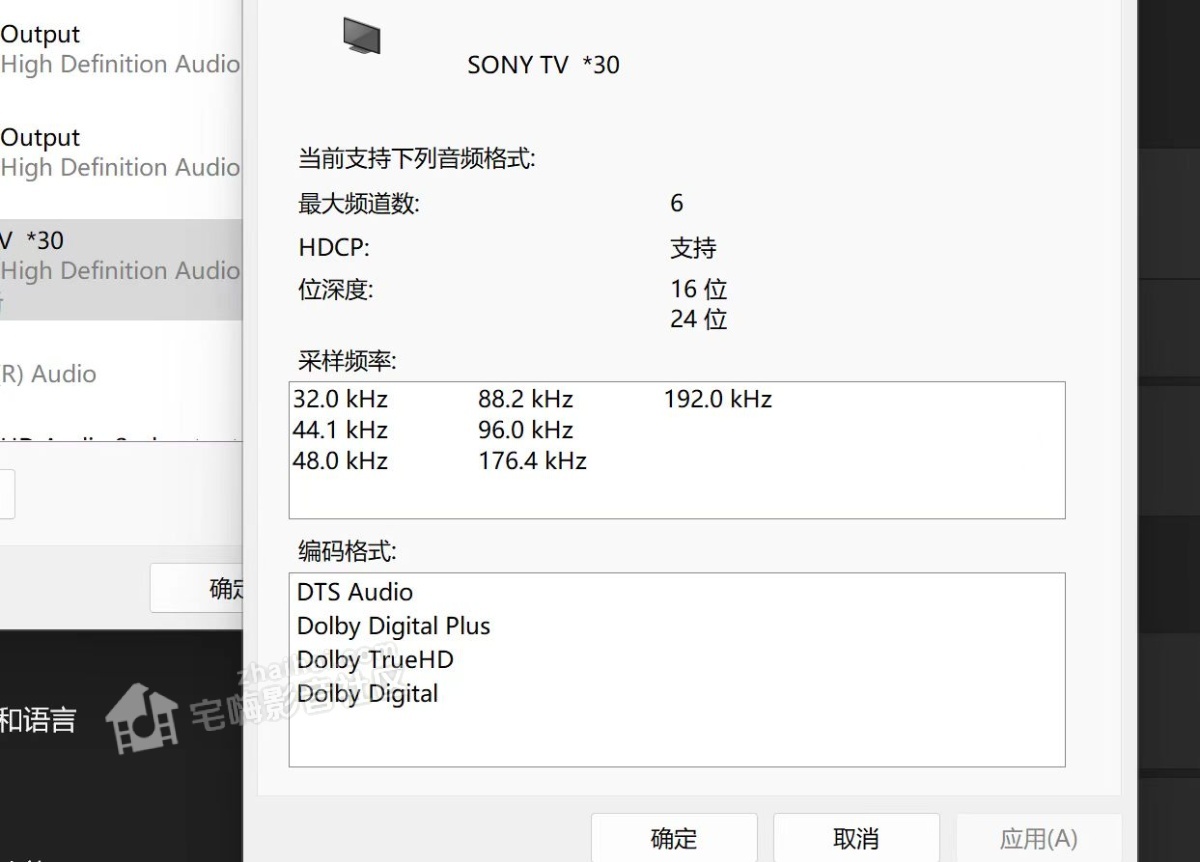Click the HDCP value 支持

pos(693,248)
